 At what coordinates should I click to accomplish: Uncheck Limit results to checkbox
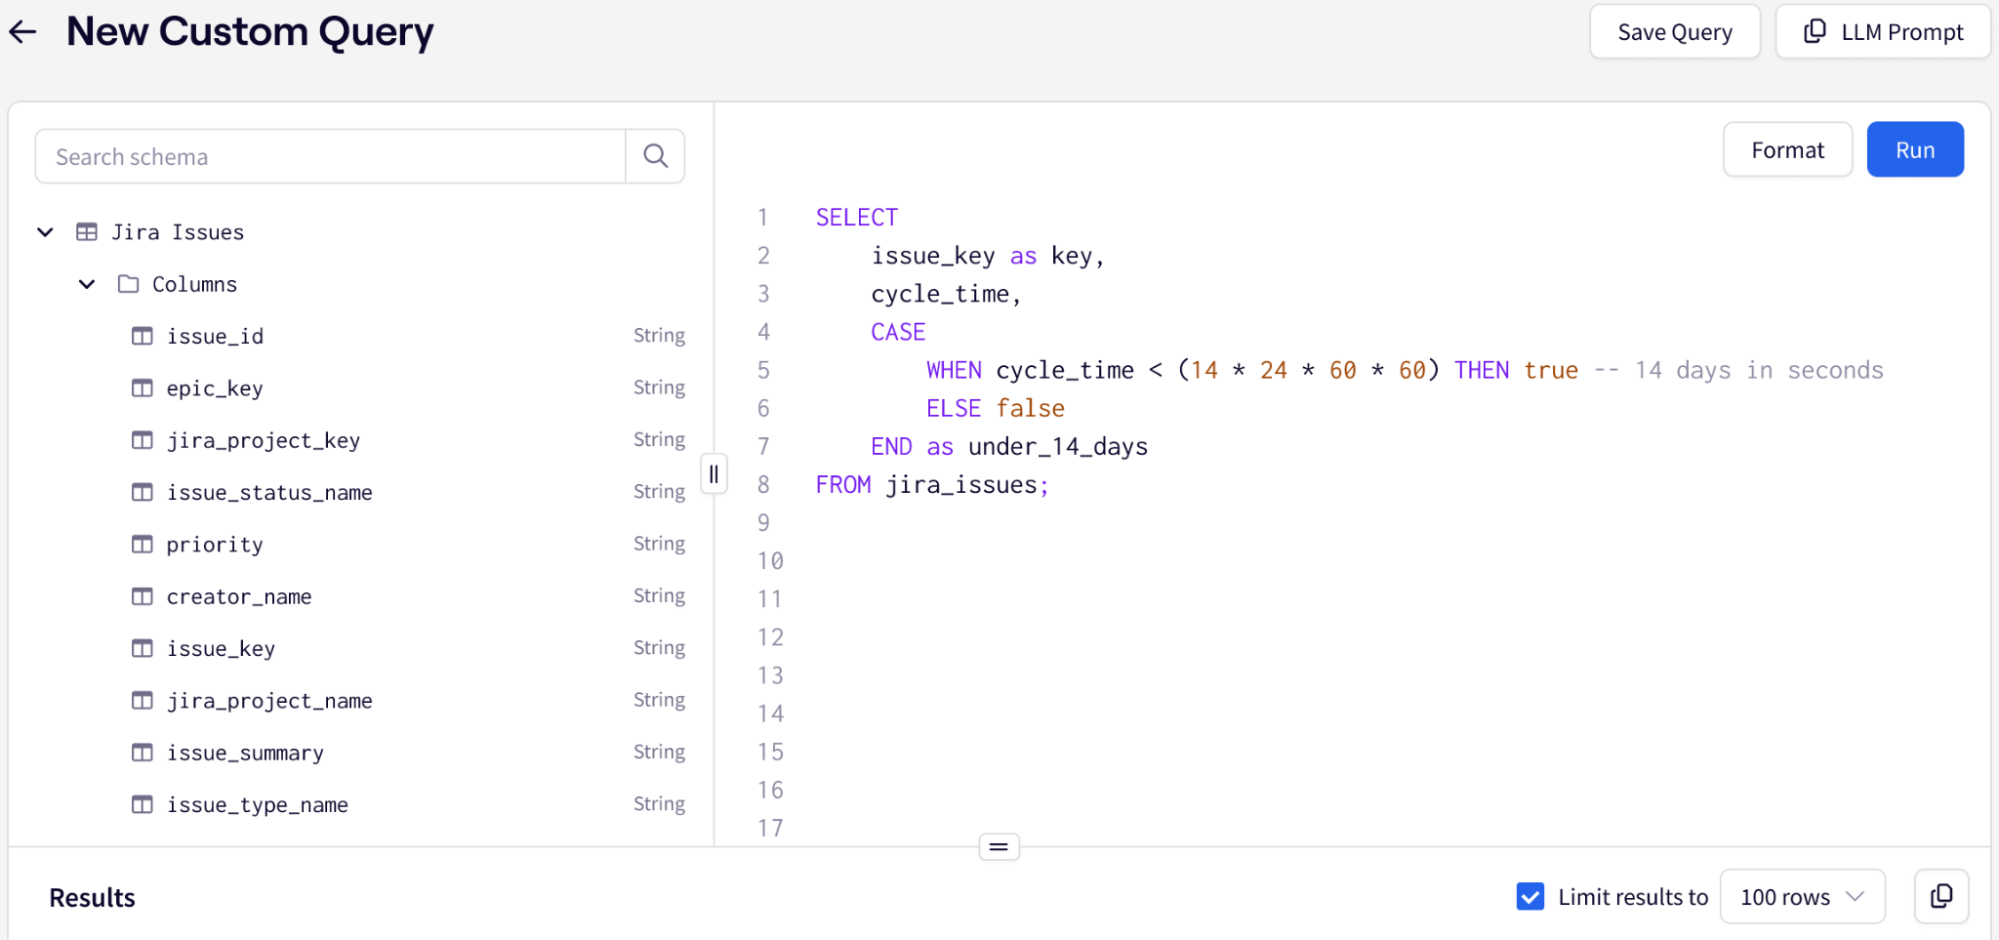tap(1530, 896)
